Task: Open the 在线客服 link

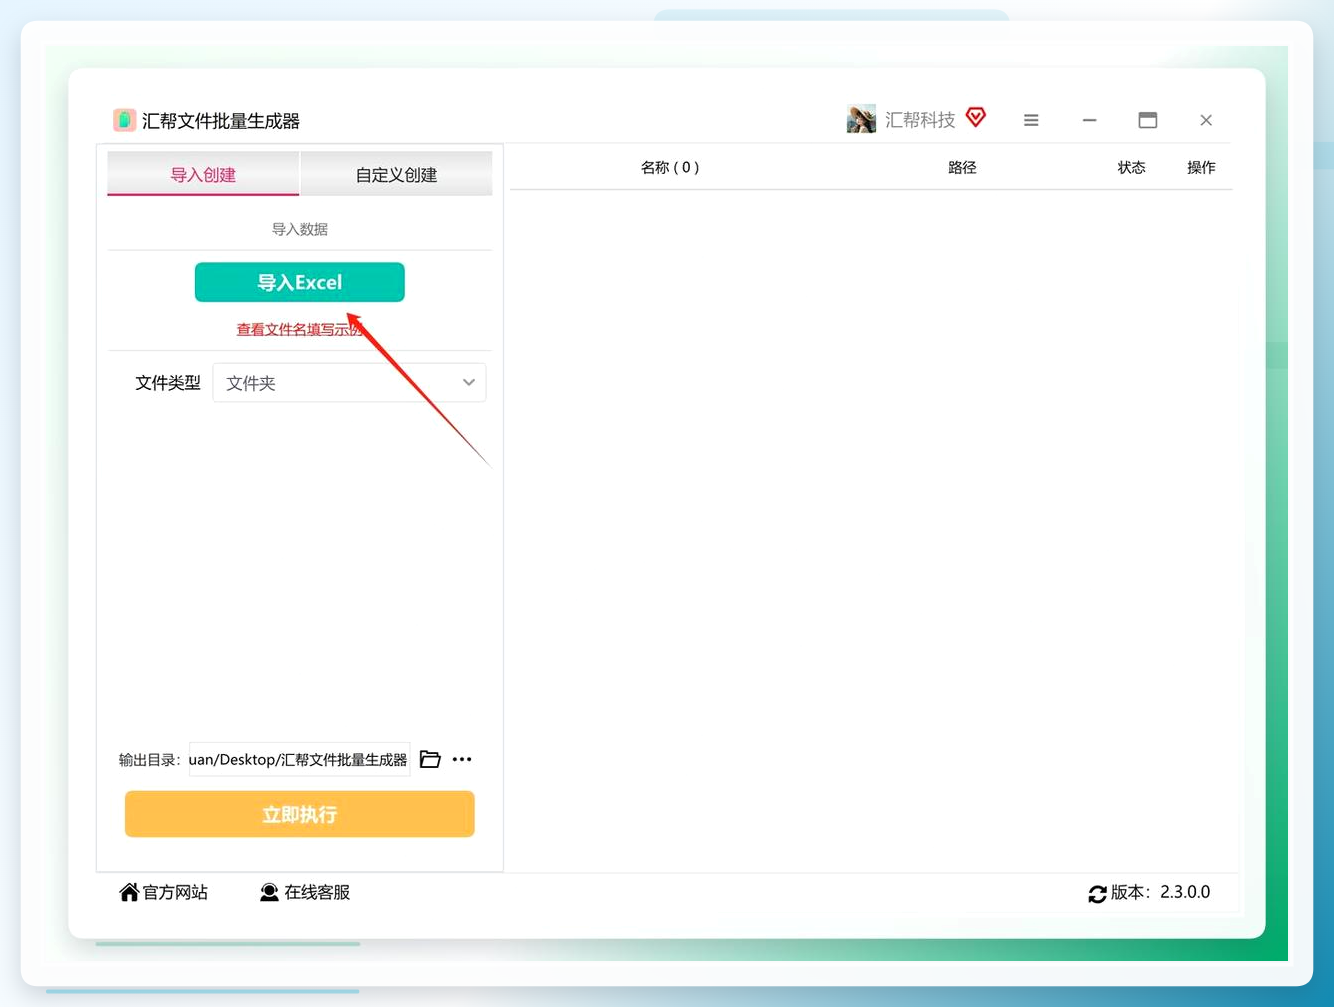Action: point(317,892)
